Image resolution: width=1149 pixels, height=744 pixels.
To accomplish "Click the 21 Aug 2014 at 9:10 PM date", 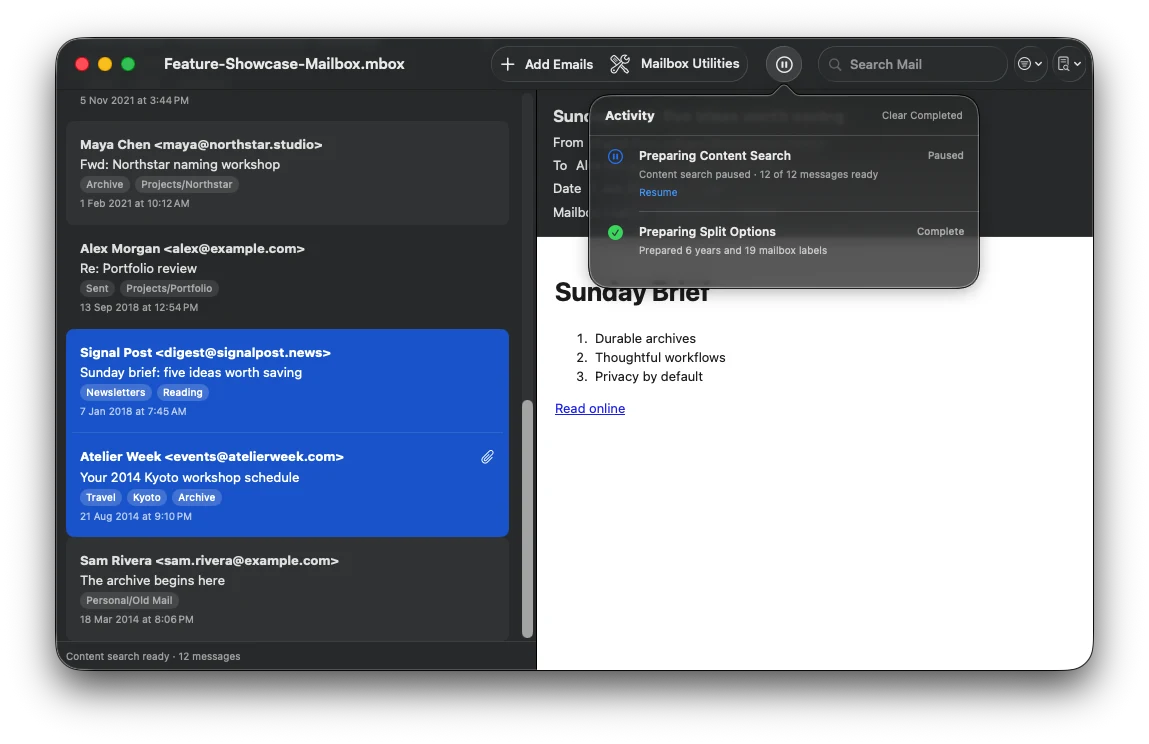I will tap(136, 517).
